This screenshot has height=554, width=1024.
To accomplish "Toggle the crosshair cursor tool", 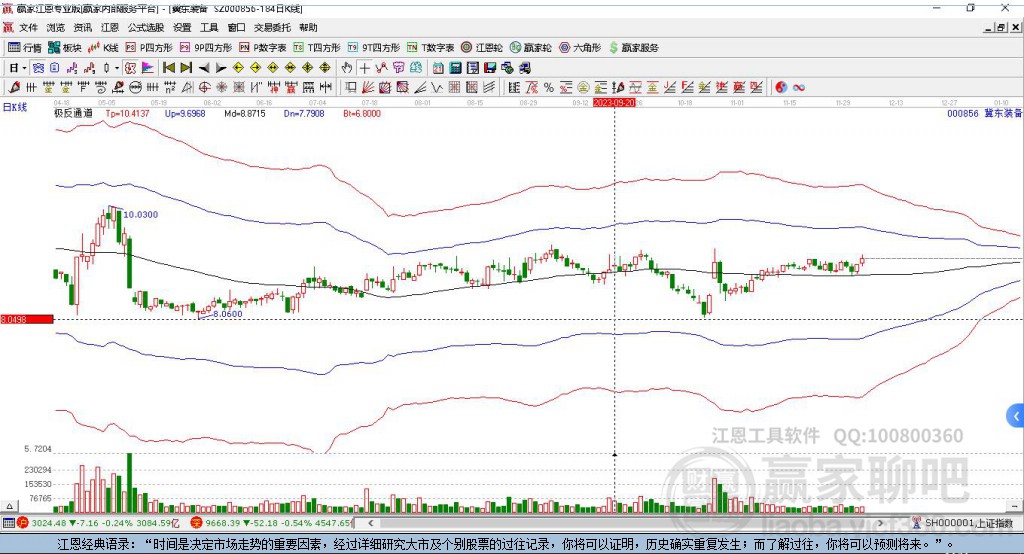I will (364, 67).
